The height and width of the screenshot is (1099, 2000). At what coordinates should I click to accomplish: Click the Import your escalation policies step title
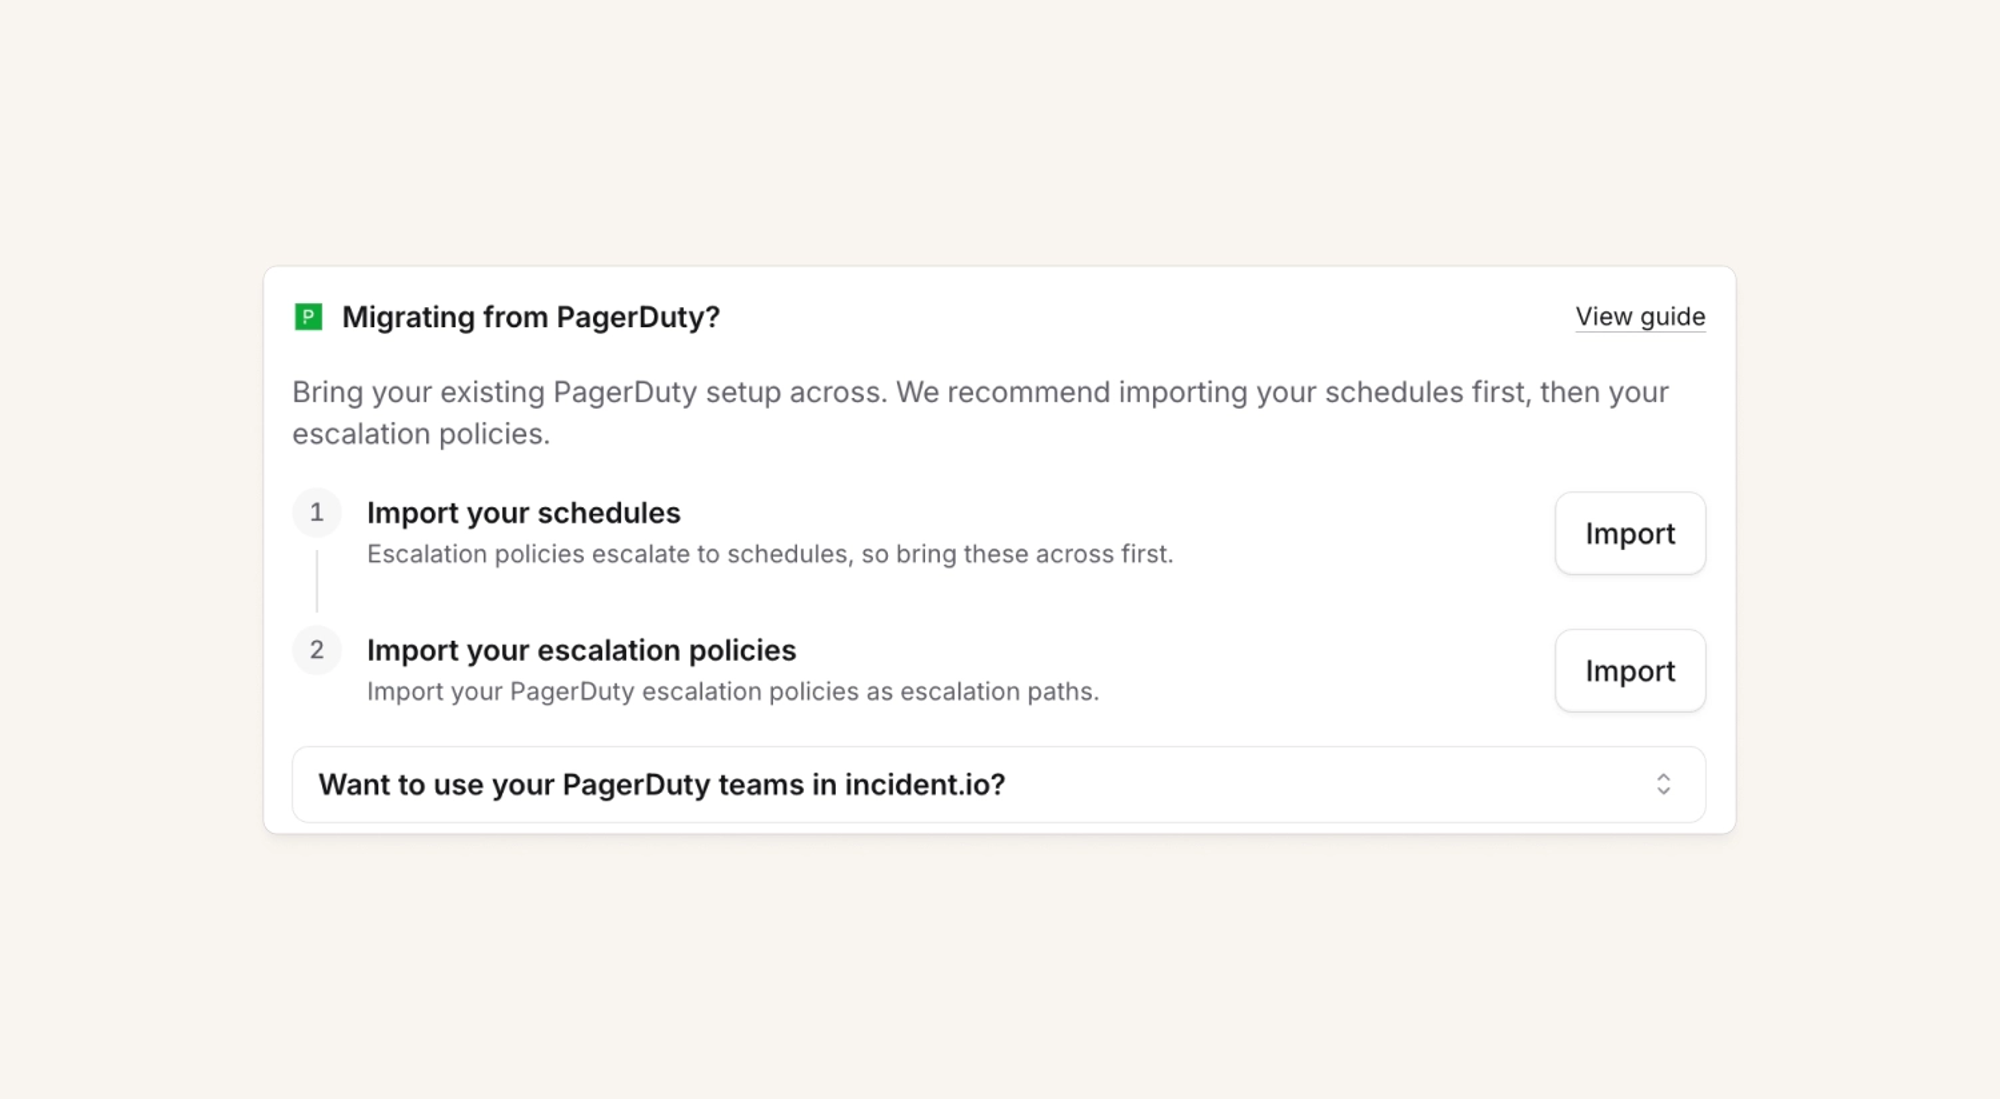click(x=581, y=651)
